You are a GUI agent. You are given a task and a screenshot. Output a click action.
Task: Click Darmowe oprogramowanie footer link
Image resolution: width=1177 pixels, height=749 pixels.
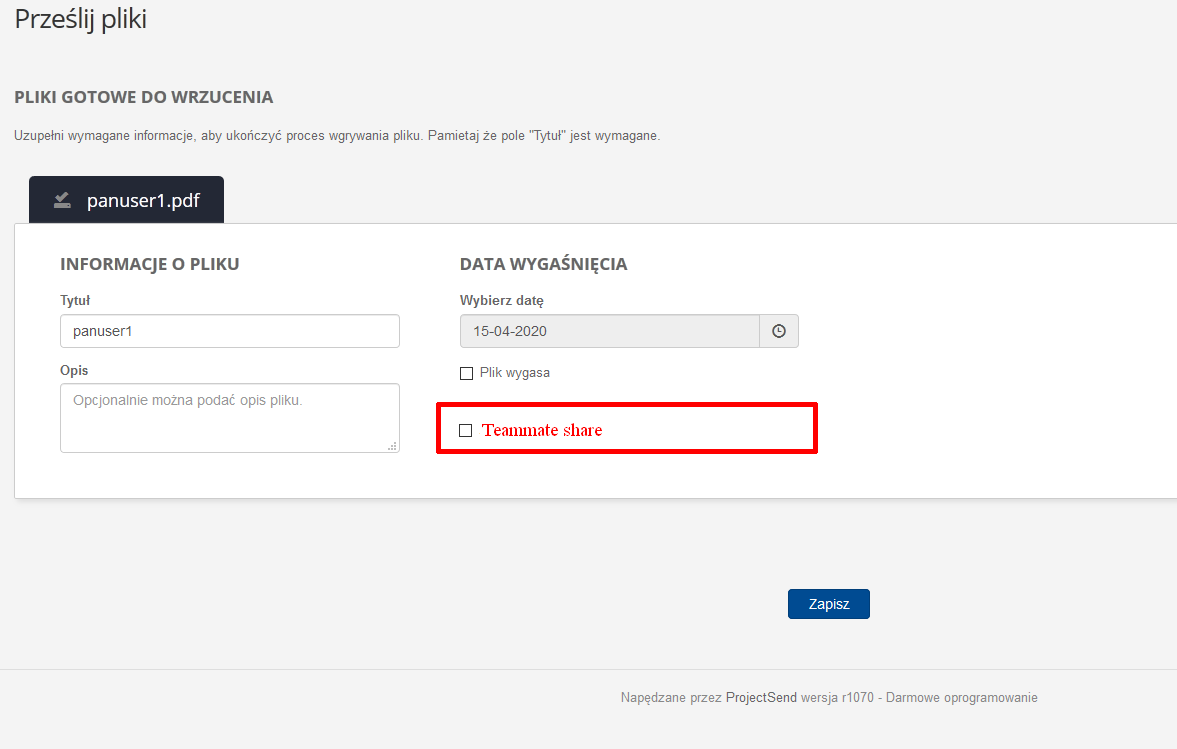pos(960,697)
